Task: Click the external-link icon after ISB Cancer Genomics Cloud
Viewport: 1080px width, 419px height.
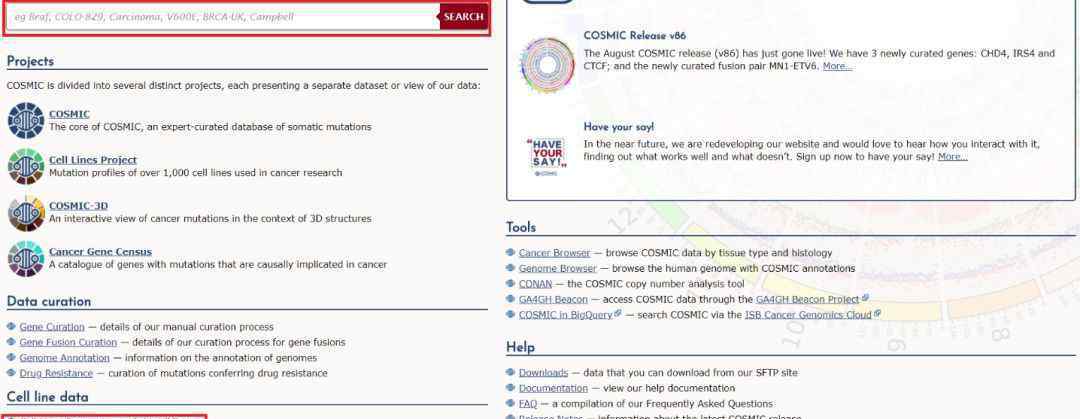Action: pos(878,314)
